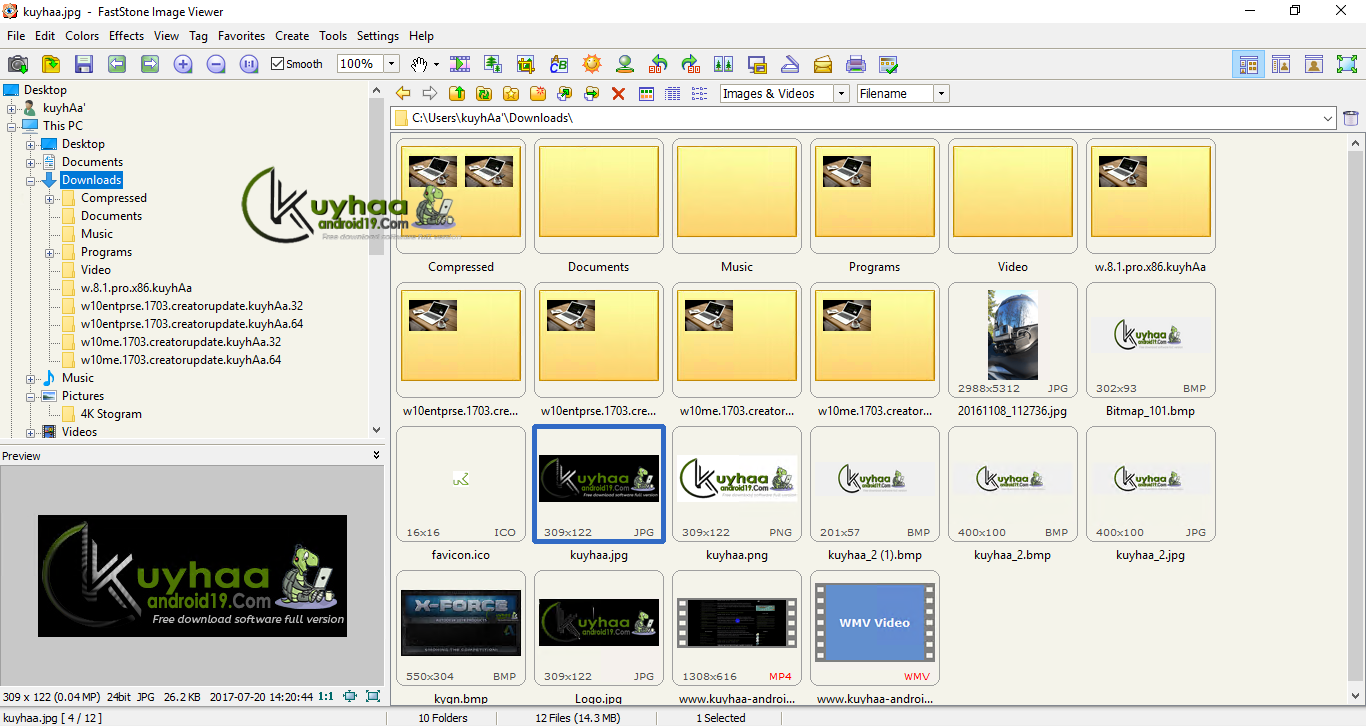Refresh the current folder view

click(x=484, y=93)
